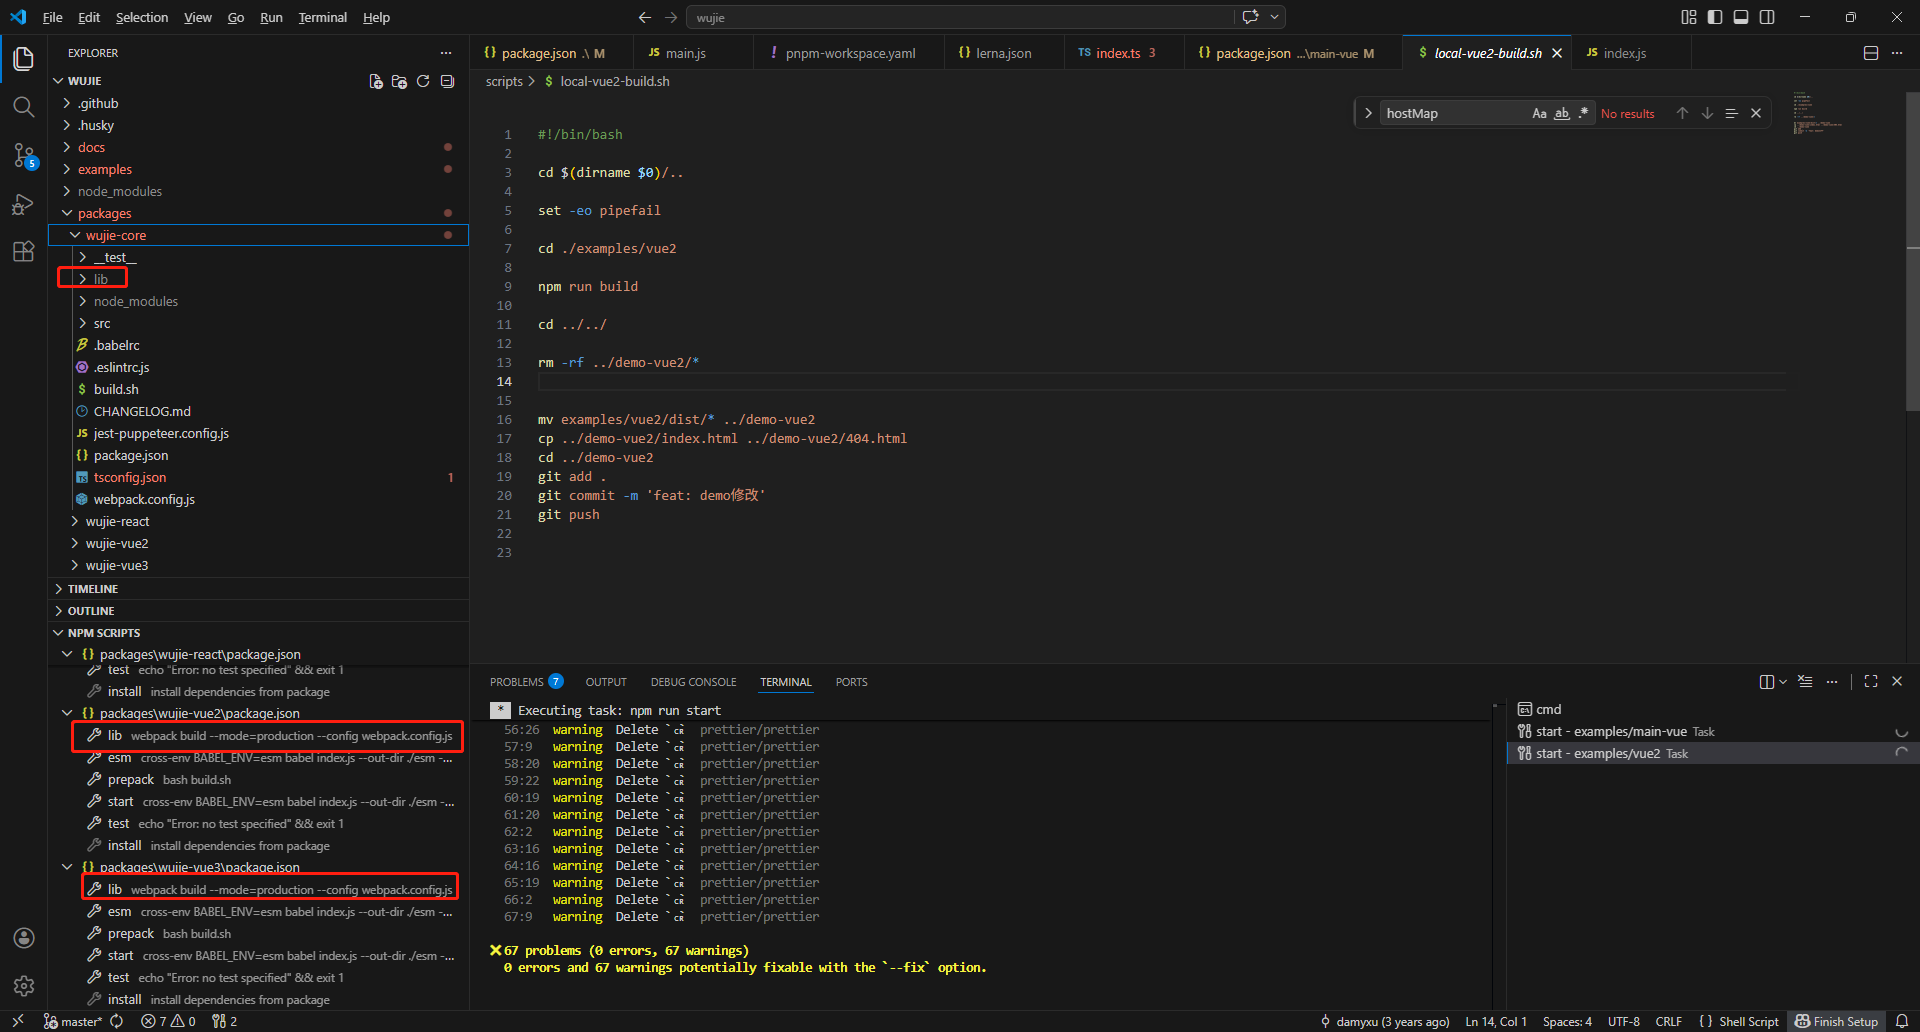Toggle Match Whole Word in find widget

pyautogui.click(x=1561, y=113)
